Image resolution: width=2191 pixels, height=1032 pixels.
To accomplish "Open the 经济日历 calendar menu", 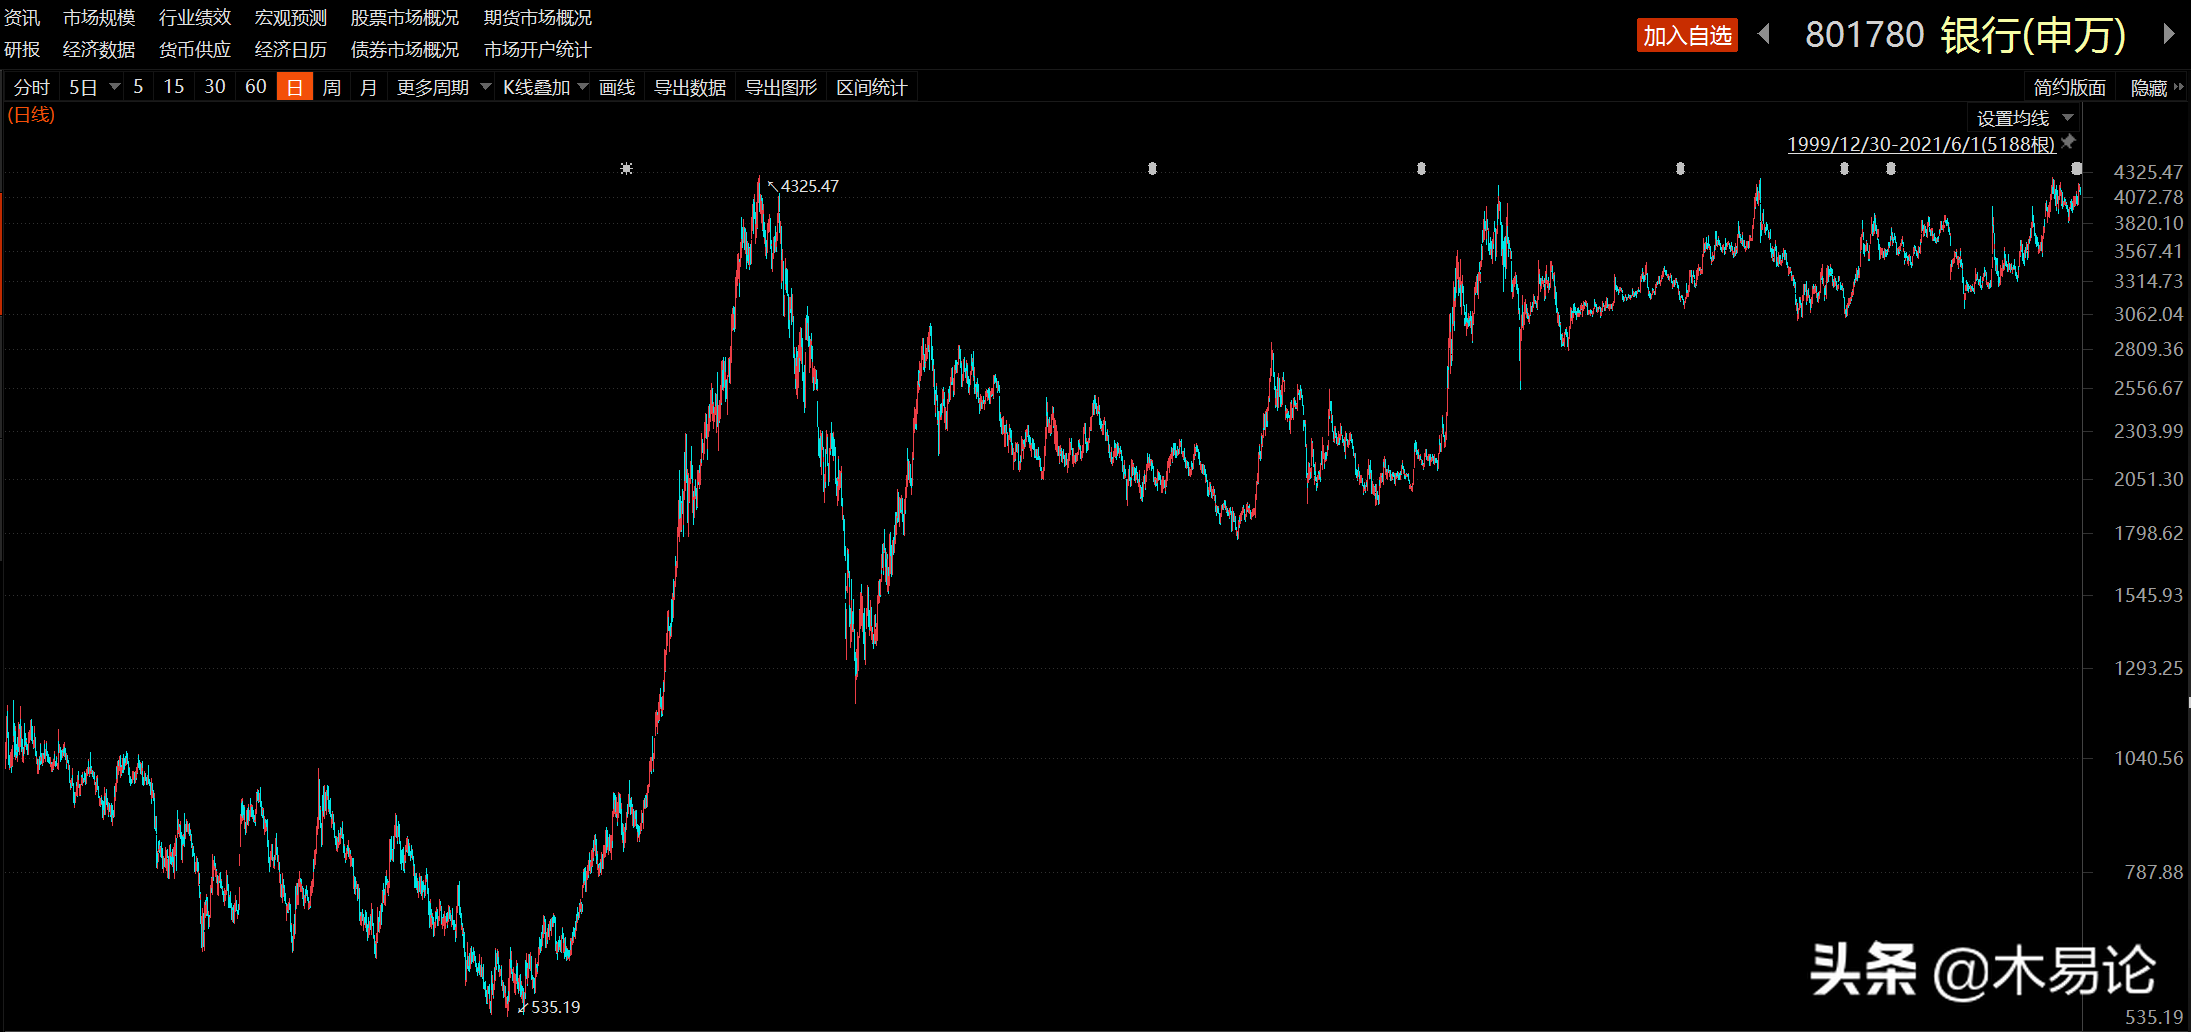I will 291,49.
